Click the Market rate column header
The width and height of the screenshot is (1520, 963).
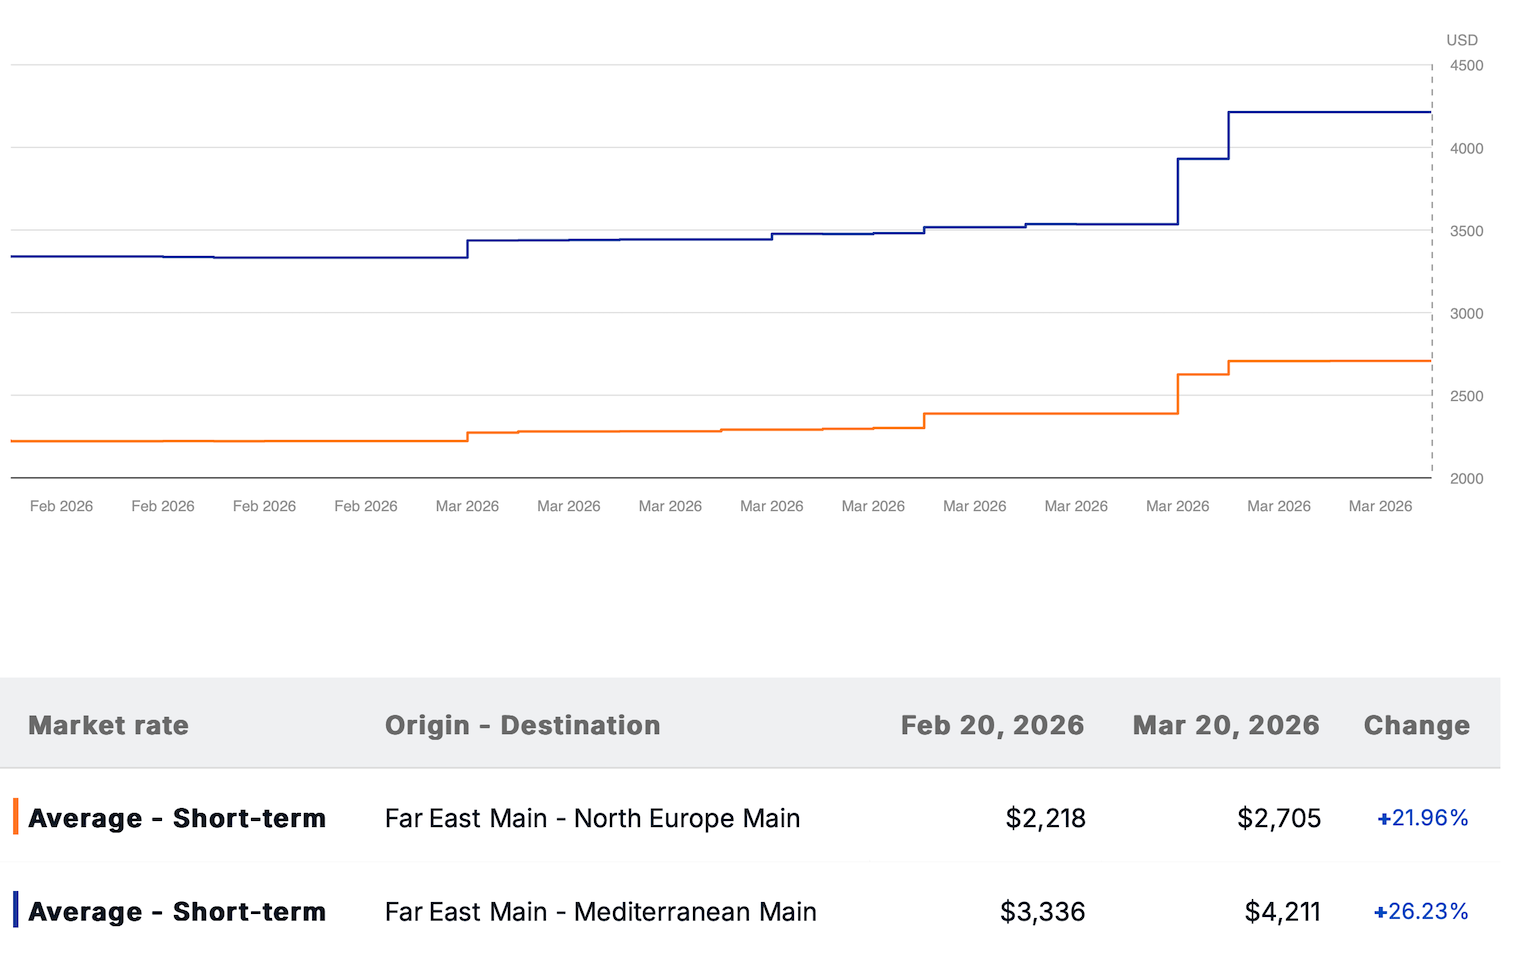pyautogui.click(x=108, y=725)
